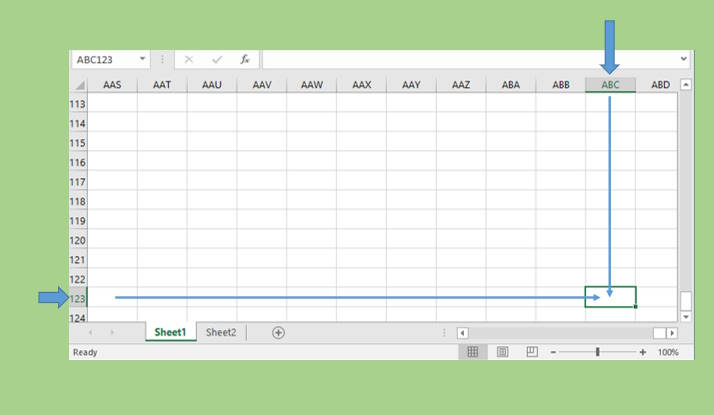Switch to Normal view icon

[x=473, y=352]
